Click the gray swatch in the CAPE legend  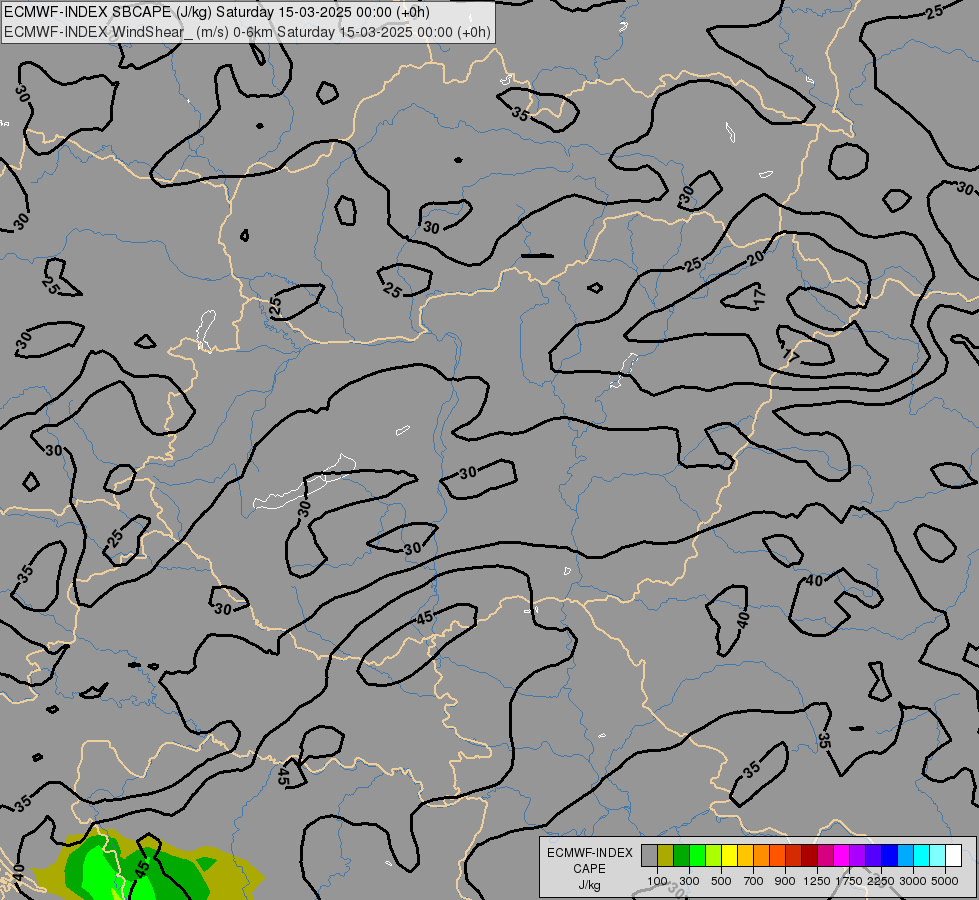point(649,856)
